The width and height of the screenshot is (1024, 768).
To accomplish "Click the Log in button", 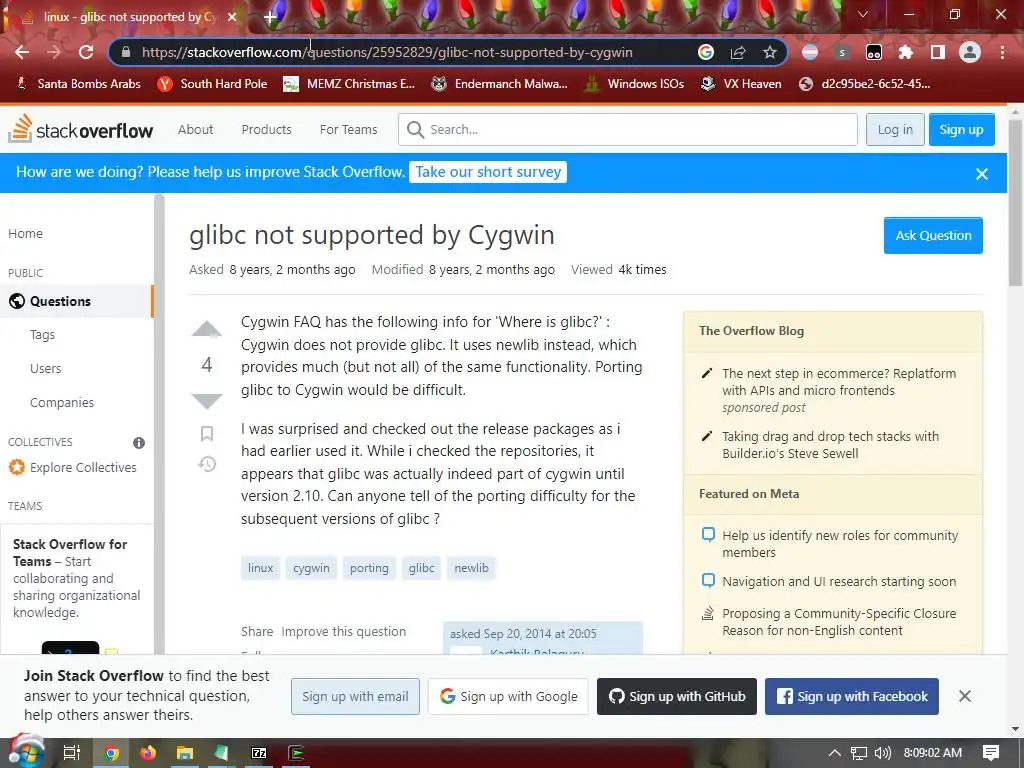I will tap(895, 129).
